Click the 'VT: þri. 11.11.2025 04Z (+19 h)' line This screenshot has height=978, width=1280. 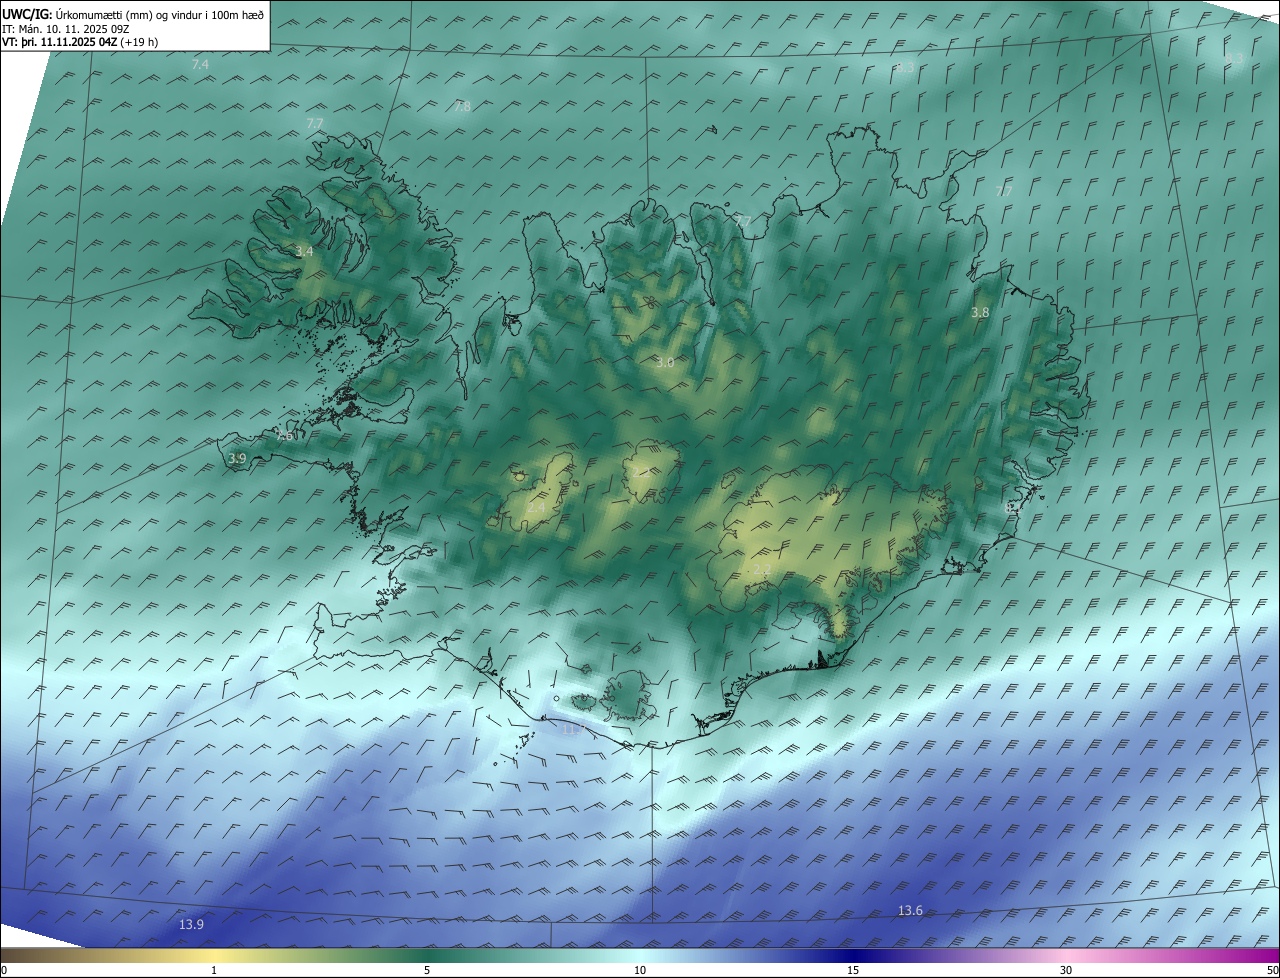click(80, 42)
